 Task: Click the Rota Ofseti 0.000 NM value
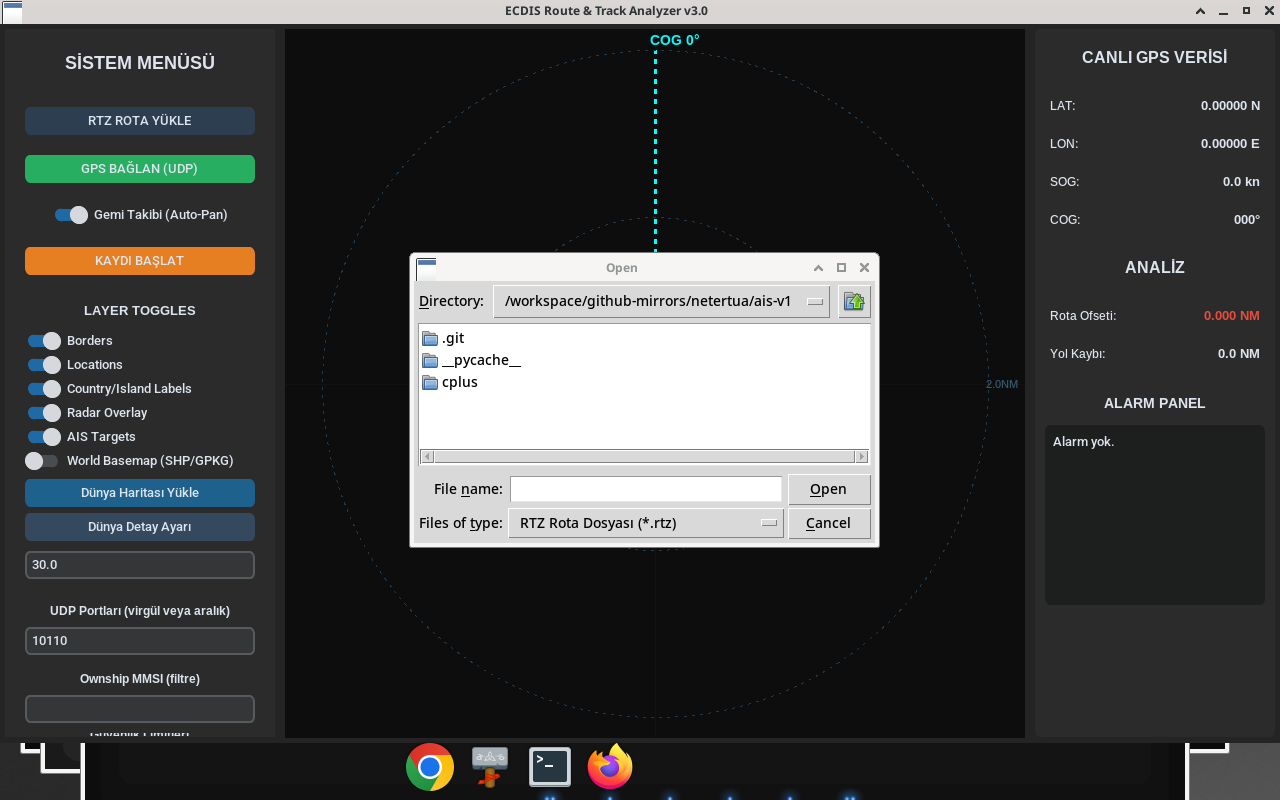1232,315
